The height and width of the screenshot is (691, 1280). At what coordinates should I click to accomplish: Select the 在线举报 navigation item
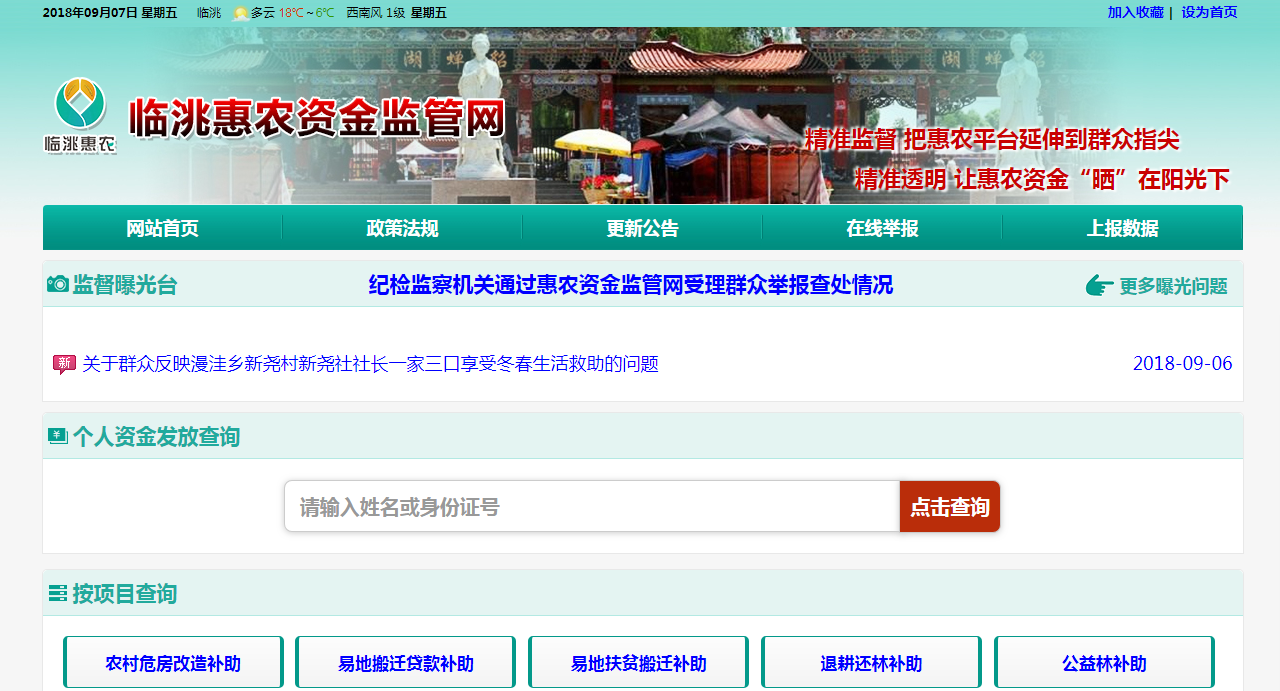pos(882,227)
